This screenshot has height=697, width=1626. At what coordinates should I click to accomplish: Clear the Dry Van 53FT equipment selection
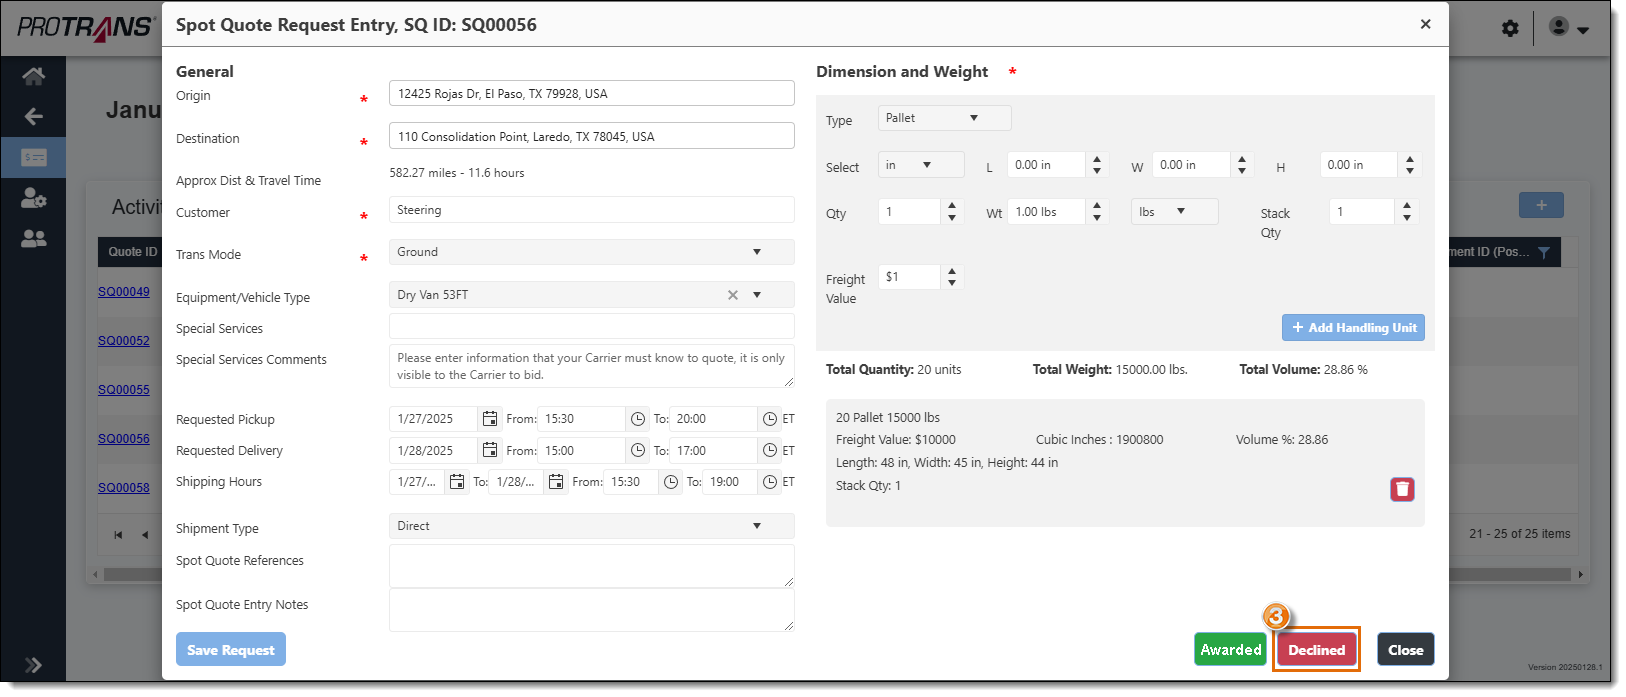point(733,295)
